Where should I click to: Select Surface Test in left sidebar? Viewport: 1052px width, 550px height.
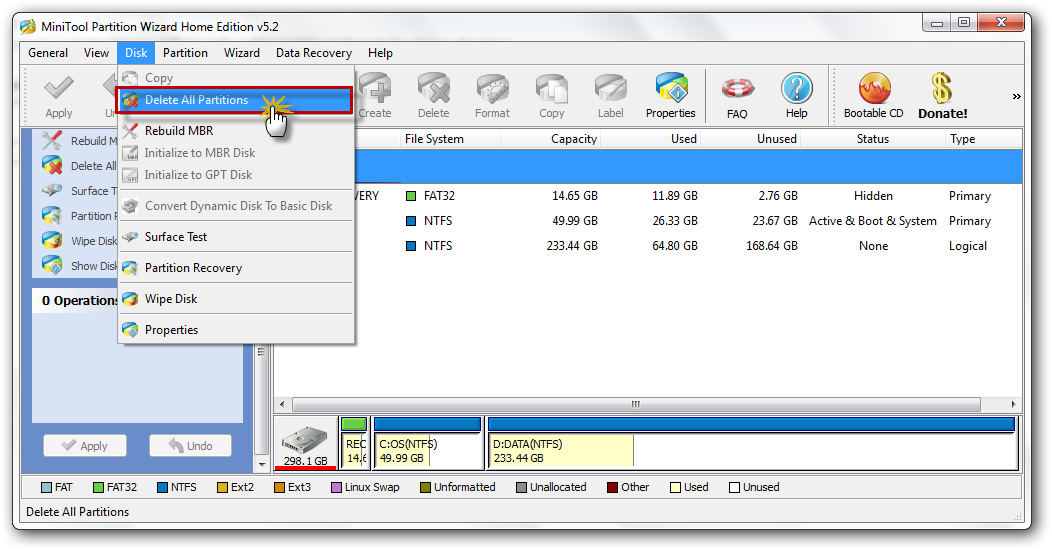coord(79,190)
